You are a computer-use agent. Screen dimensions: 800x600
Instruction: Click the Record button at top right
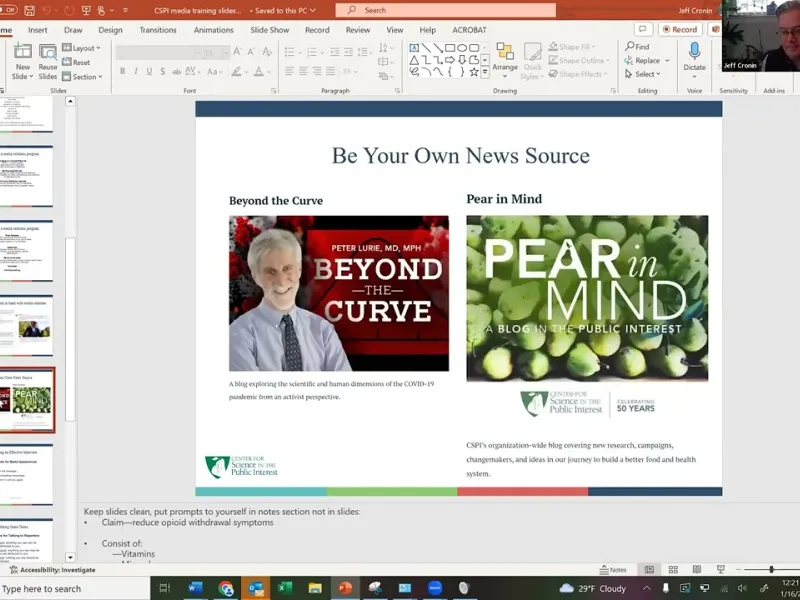[x=680, y=30]
